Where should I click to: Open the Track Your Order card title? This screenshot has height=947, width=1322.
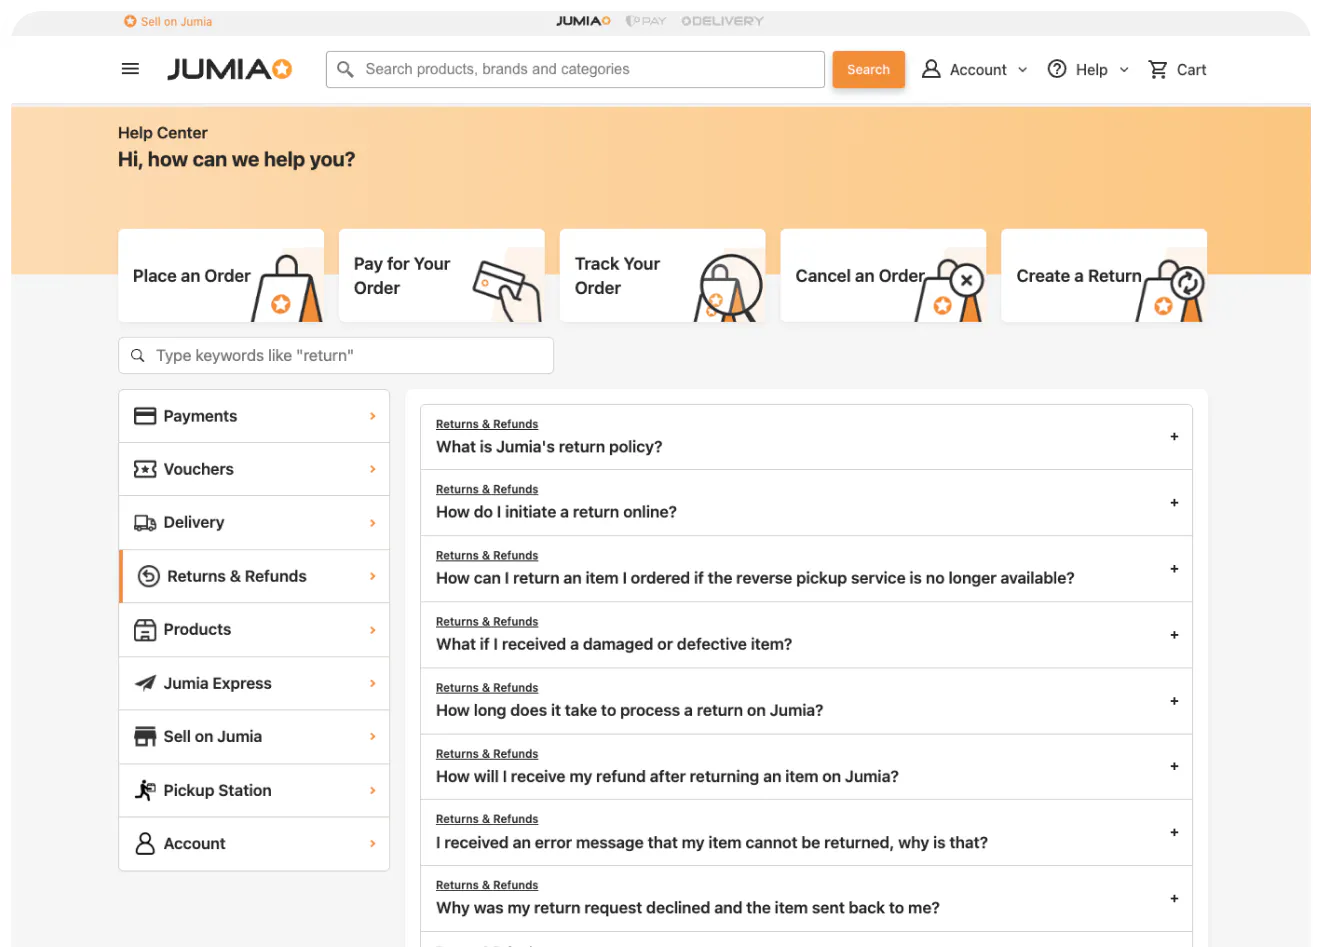click(617, 276)
